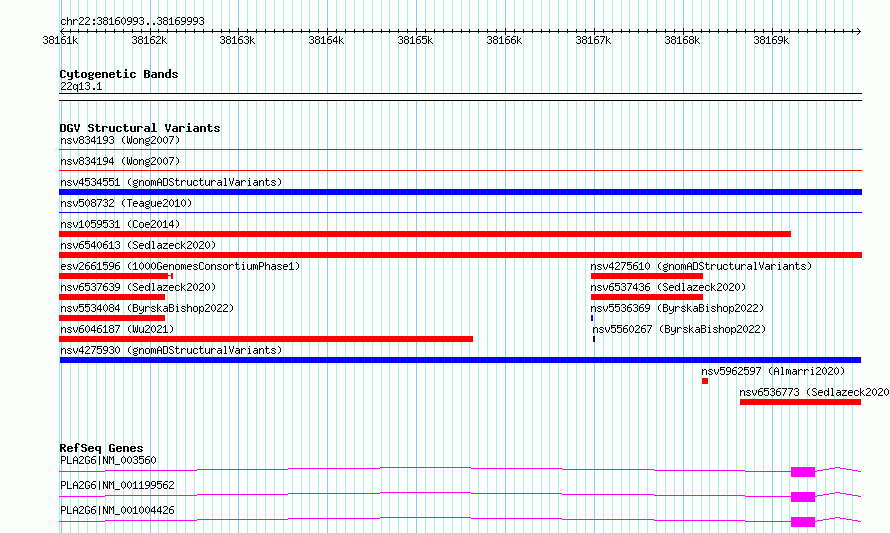Select the red bar under nsv6537639
The height and width of the screenshot is (533, 890).
pyautogui.click(x=112, y=297)
